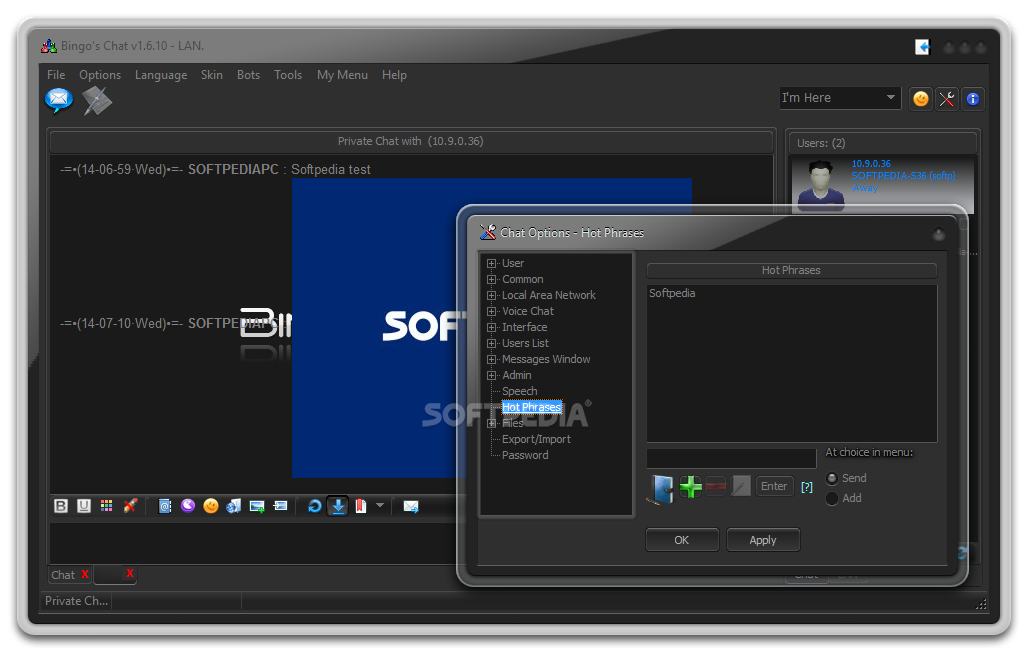The image size is (1028, 652).
Task: Click the Private Chat with (10.9.0.36) header
Action: [x=411, y=141]
